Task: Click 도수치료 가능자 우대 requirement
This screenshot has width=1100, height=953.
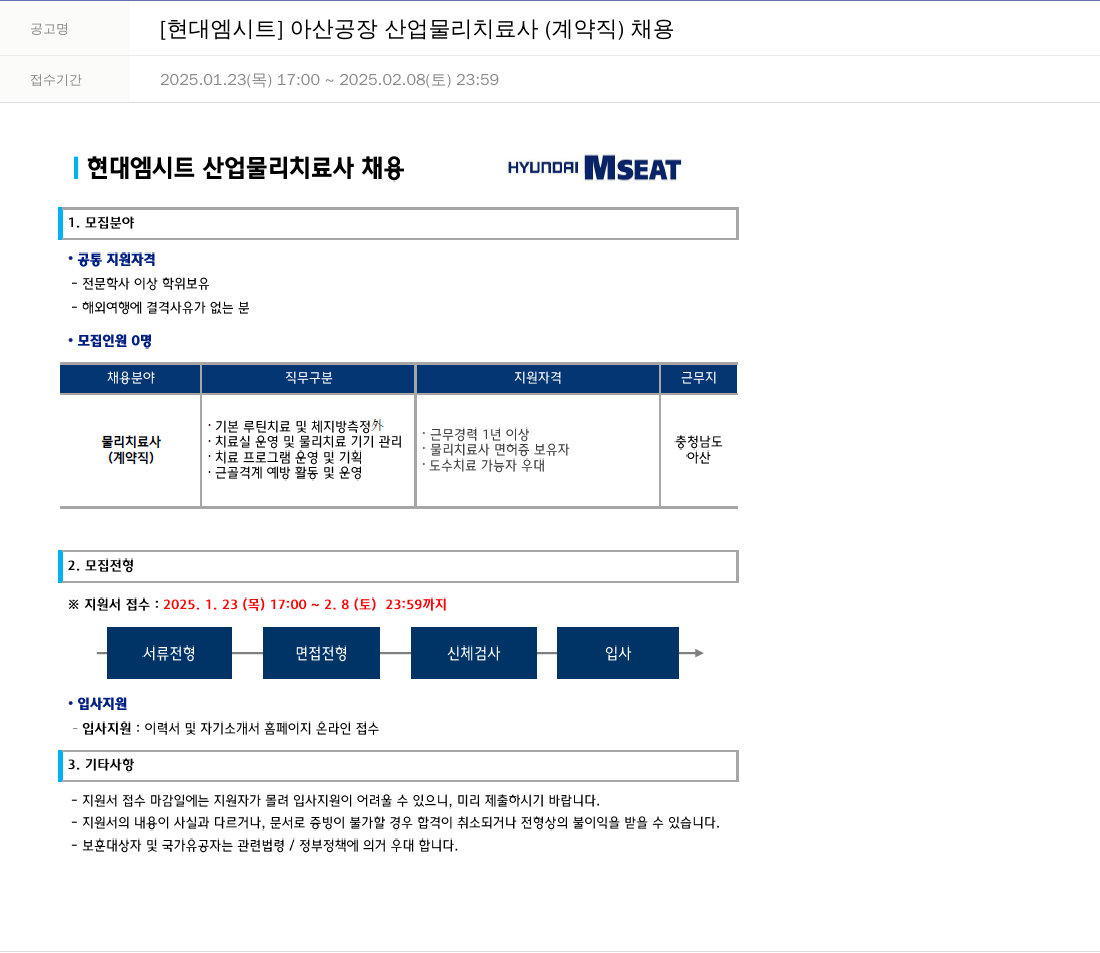Action: coord(484,465)
